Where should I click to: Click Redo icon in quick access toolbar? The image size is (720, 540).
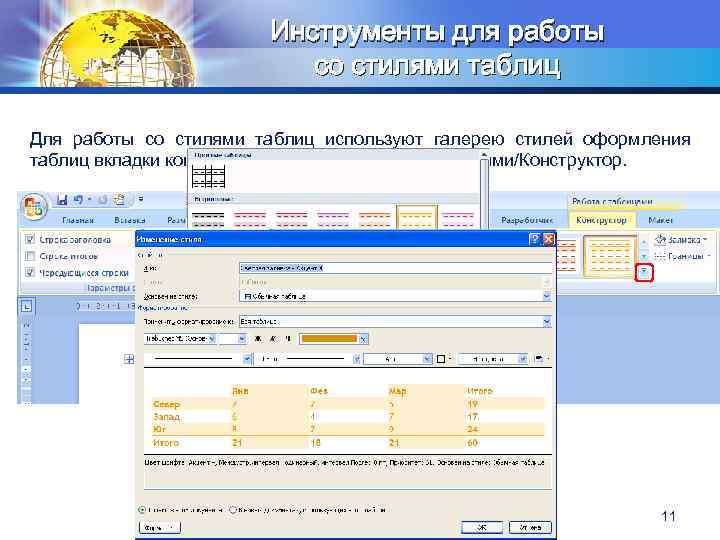click(x=103, y=200)
